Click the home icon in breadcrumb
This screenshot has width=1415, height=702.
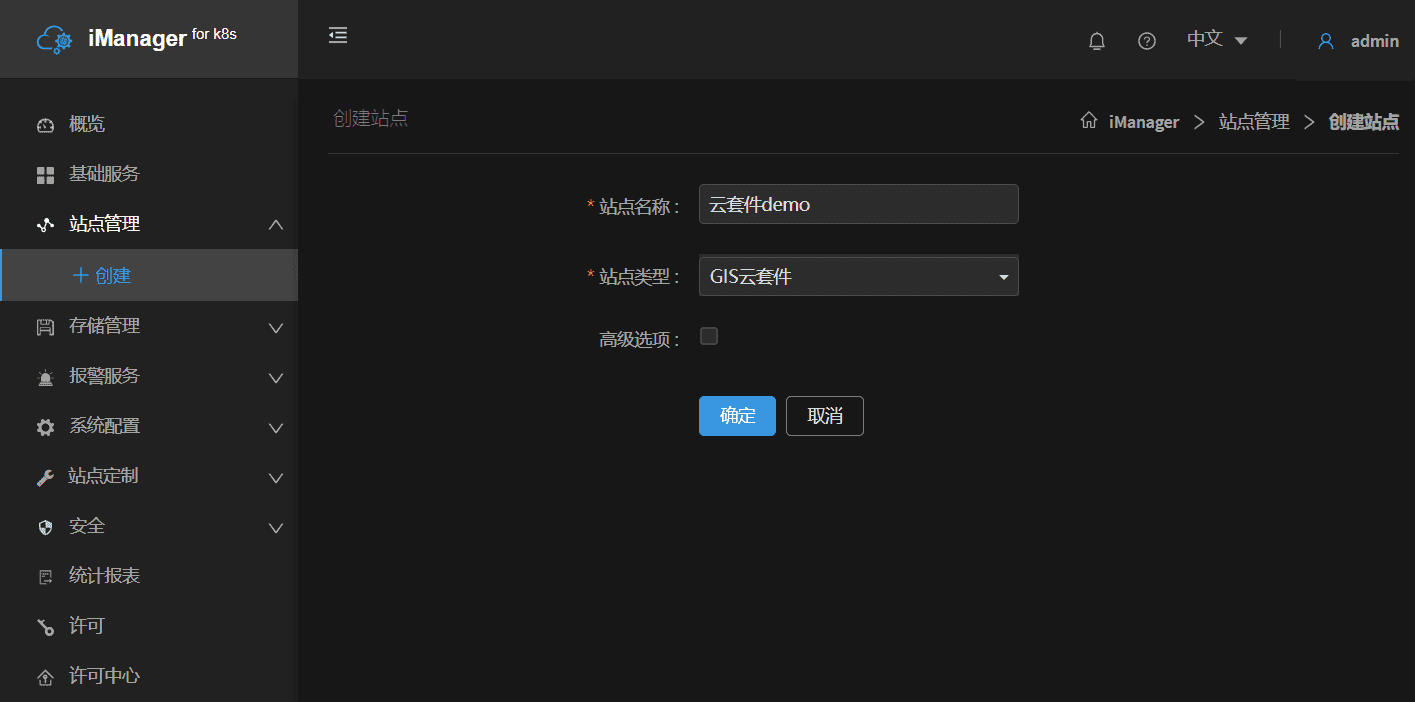pos(1089,121)
